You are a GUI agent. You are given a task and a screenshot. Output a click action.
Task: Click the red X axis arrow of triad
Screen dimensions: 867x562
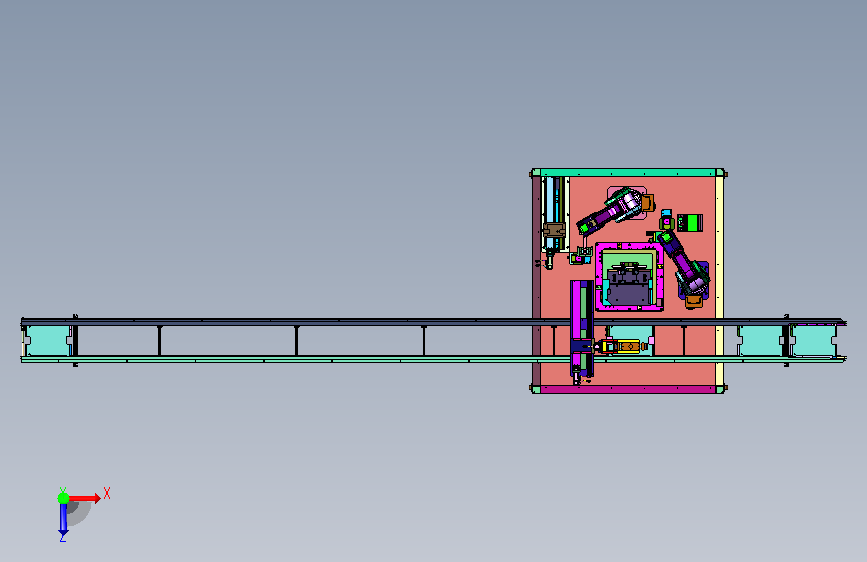(x=85, y=498)
